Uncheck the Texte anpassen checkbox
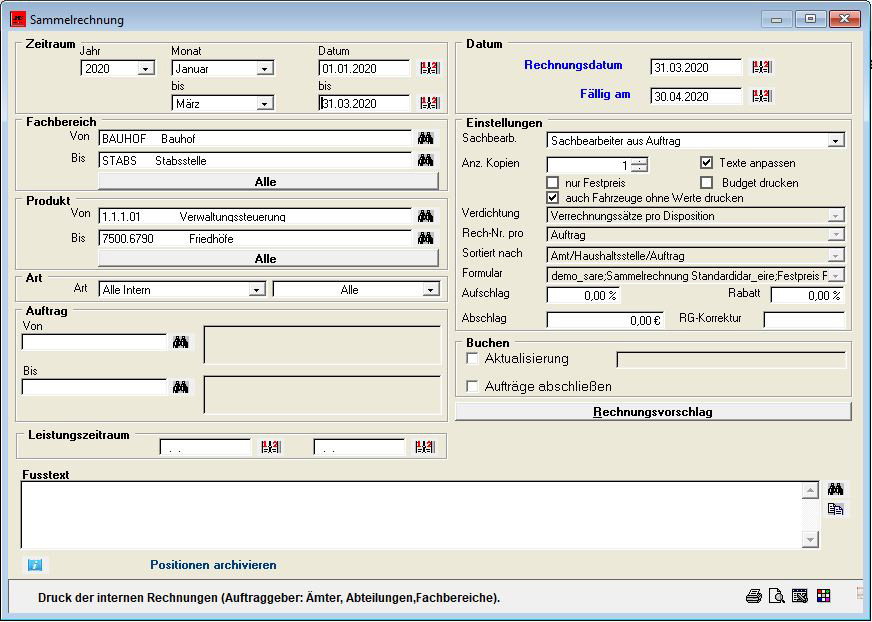Image resolution: width=872 pixels, height=622 pixels. point(706,163)
